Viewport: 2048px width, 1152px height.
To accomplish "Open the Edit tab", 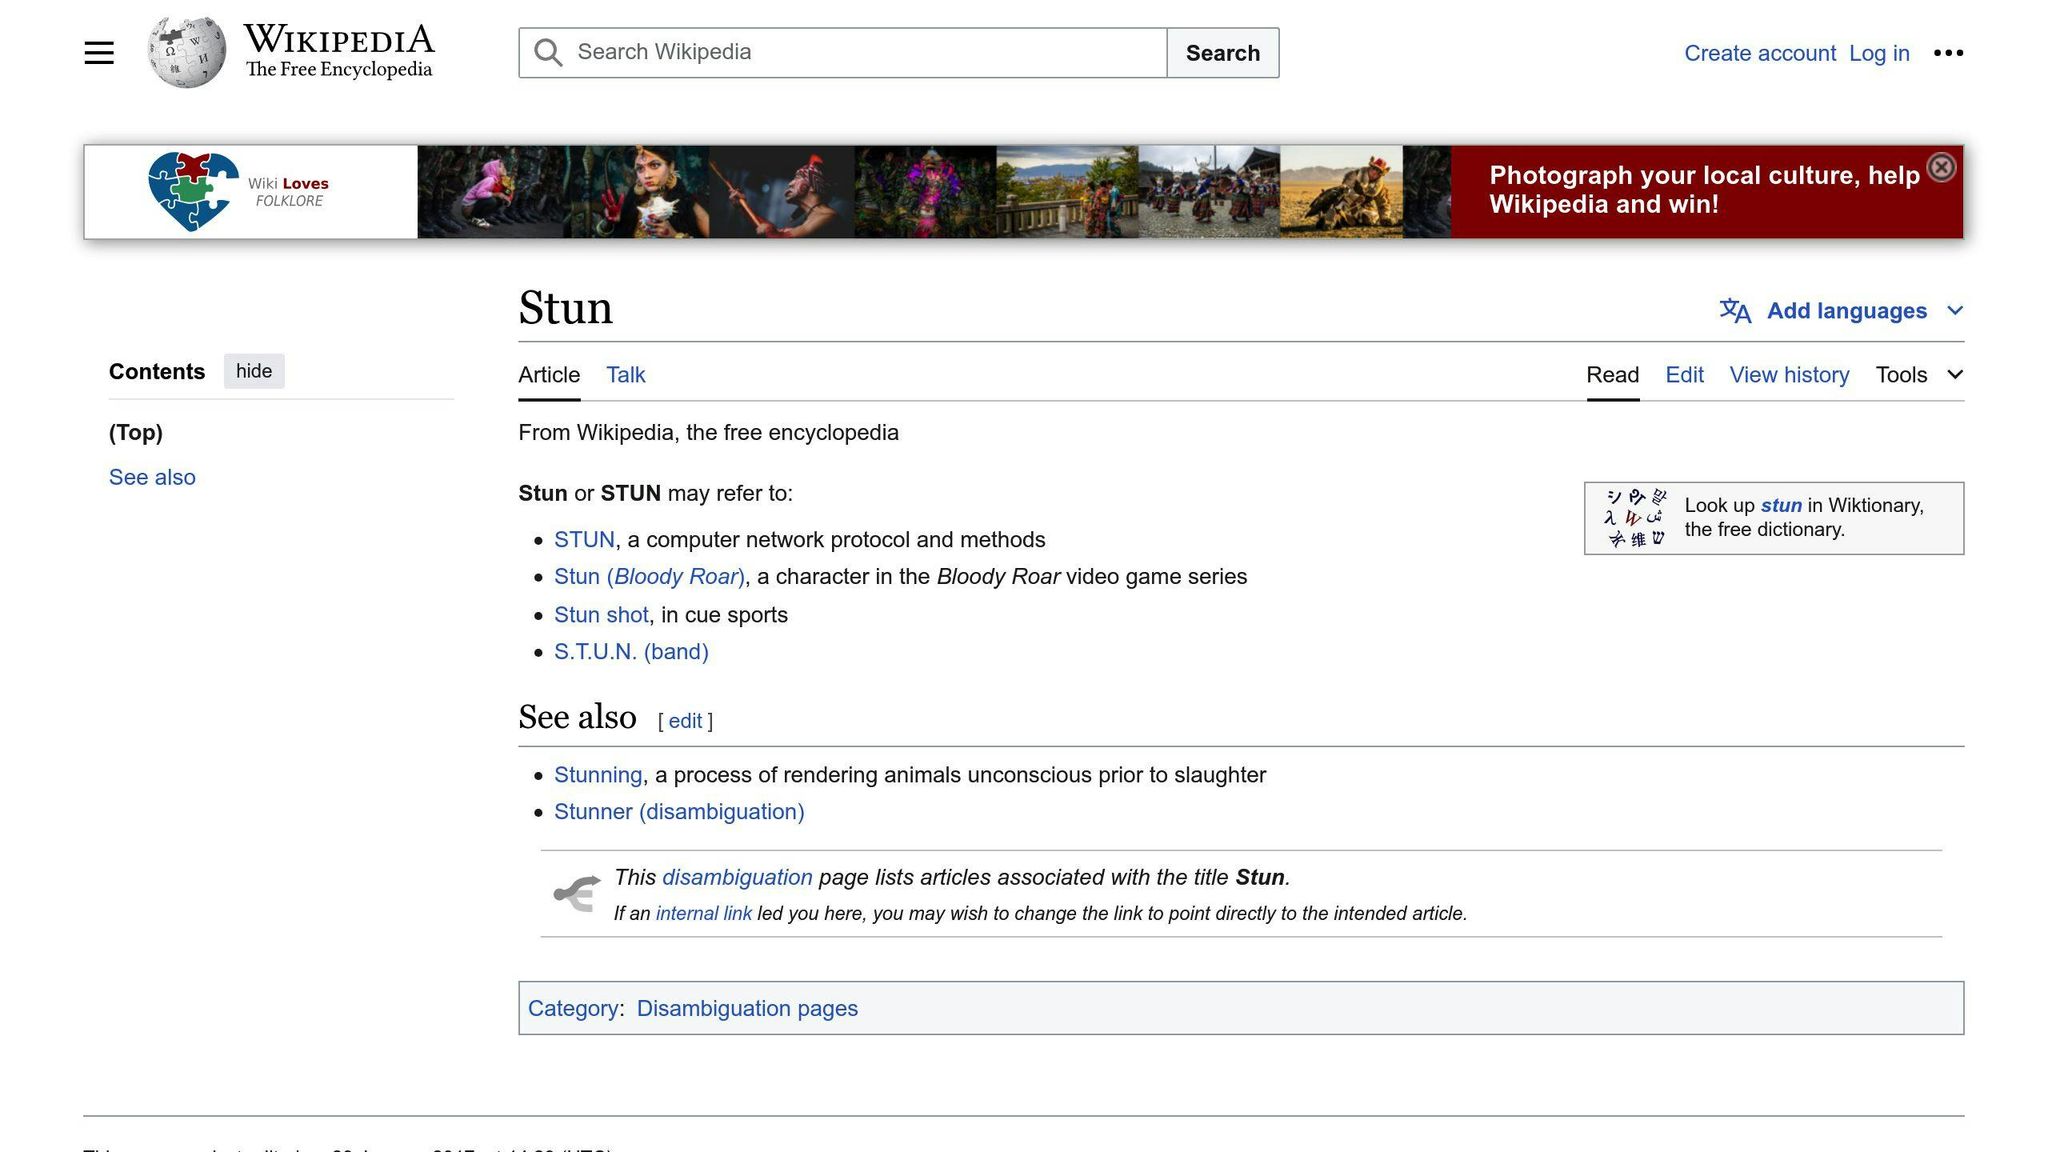I will point(1684,375).
